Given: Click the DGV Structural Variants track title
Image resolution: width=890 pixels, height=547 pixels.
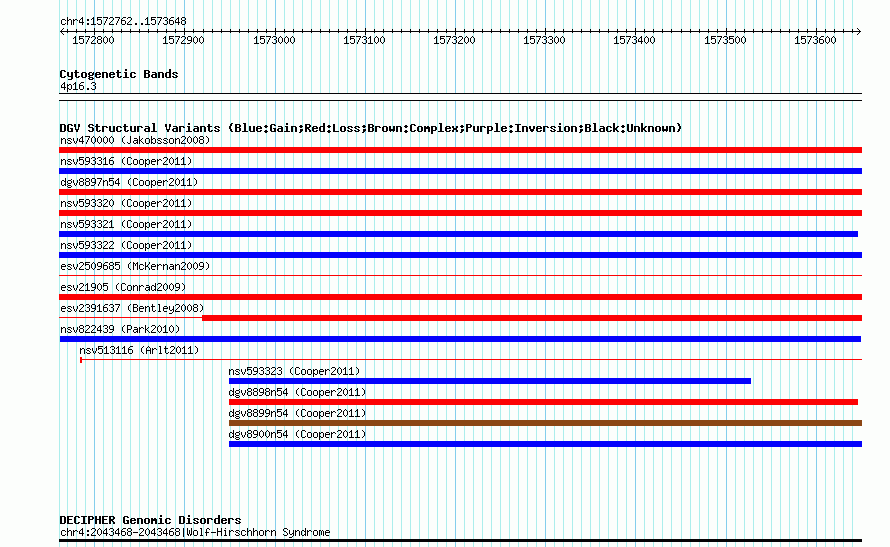Looking at the screenshot, I should 371,128.
